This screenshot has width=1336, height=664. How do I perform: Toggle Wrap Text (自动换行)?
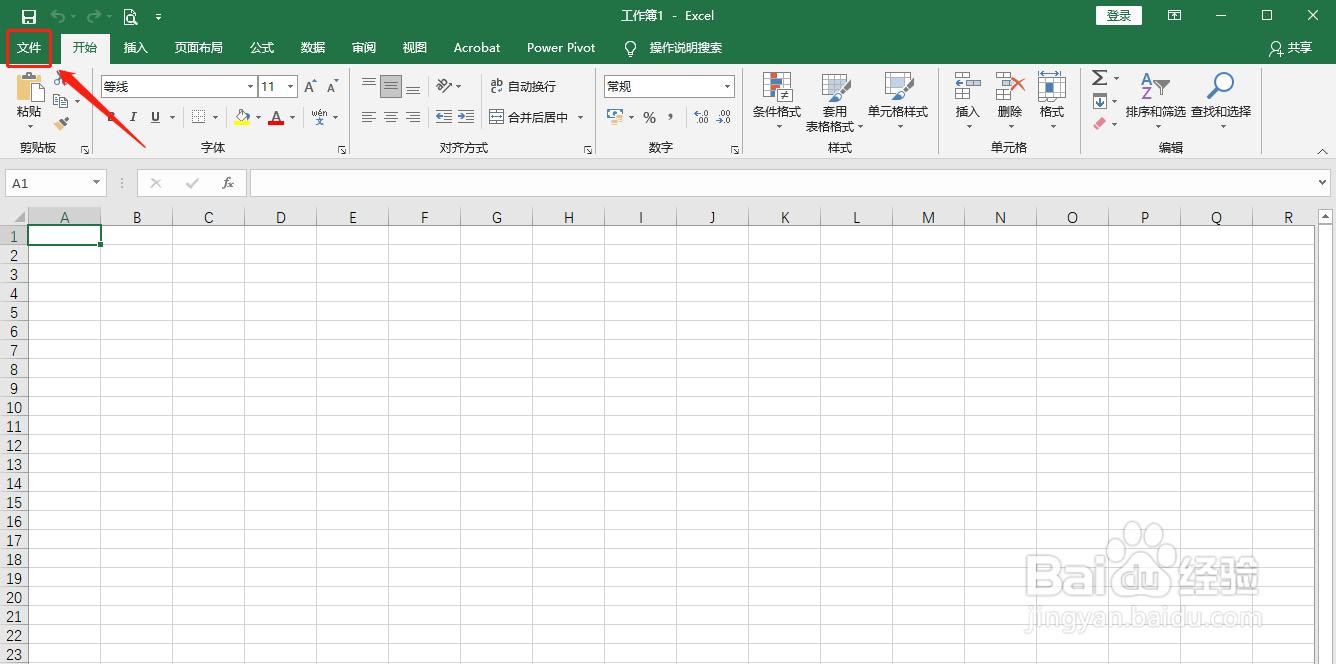pyautogui.click(x=523, y=87)
